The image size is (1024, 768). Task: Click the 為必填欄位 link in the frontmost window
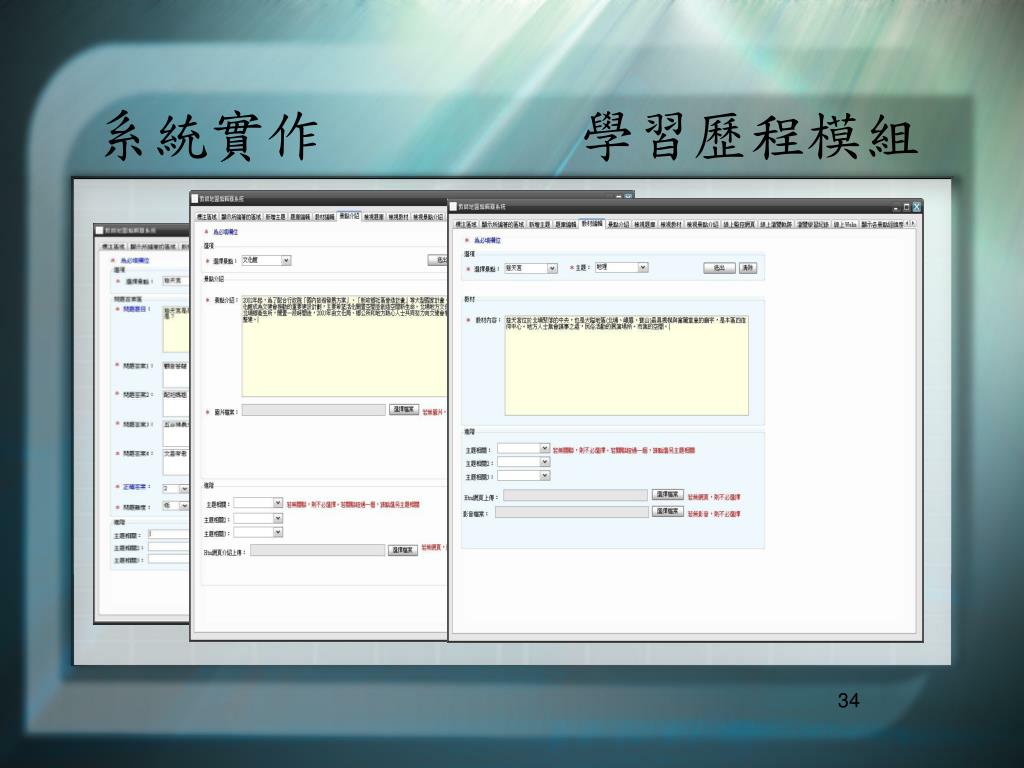[x=488, y=241]
